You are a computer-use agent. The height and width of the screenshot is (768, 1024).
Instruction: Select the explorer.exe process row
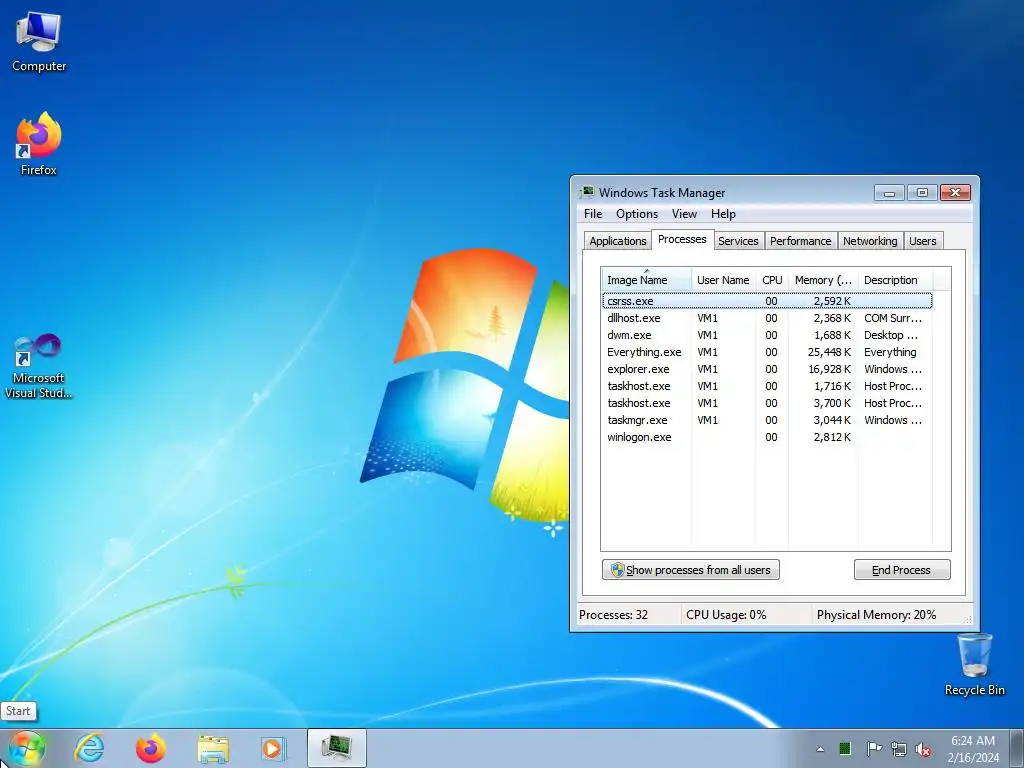click(x=767, y=369)
